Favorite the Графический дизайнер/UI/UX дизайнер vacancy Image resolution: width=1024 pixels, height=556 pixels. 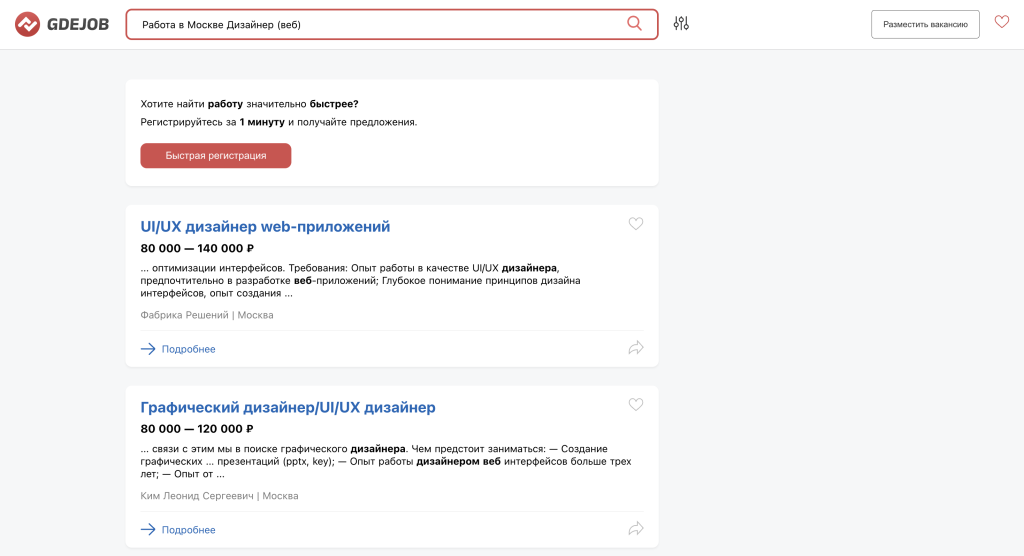pyautogui.click(x=635, y=404)
